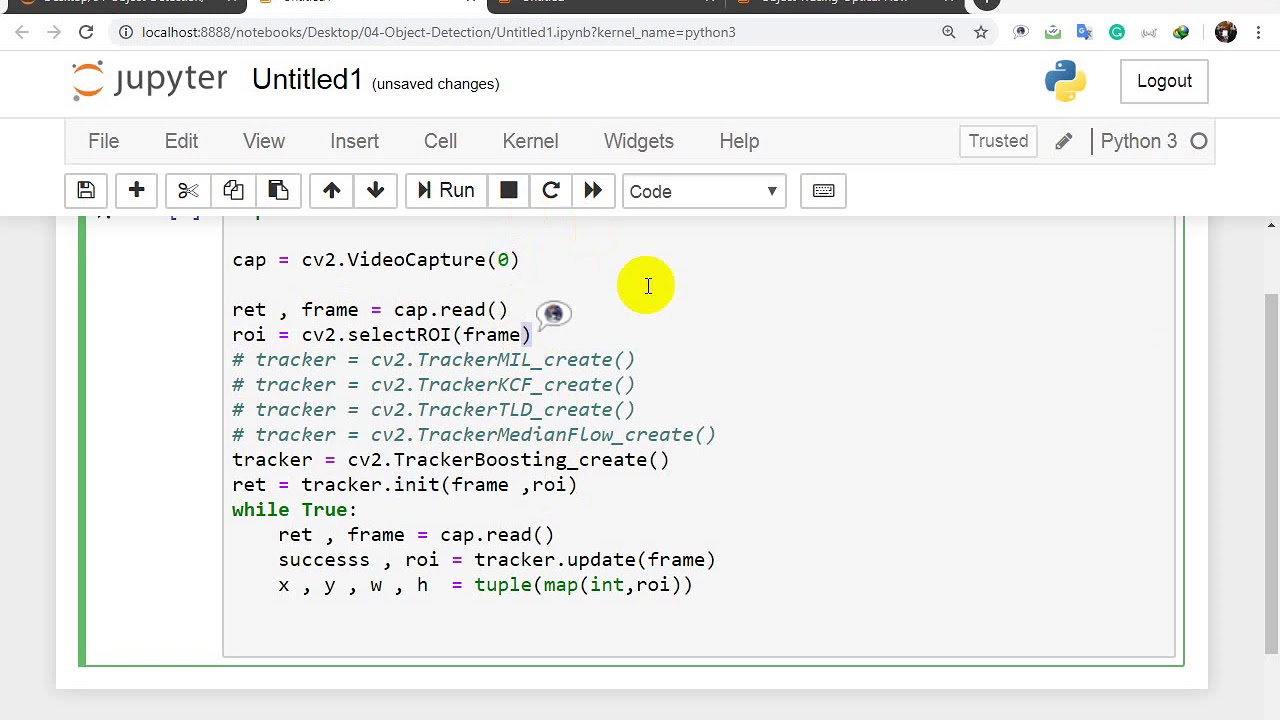Open the File menu

[x=103, y=141]
